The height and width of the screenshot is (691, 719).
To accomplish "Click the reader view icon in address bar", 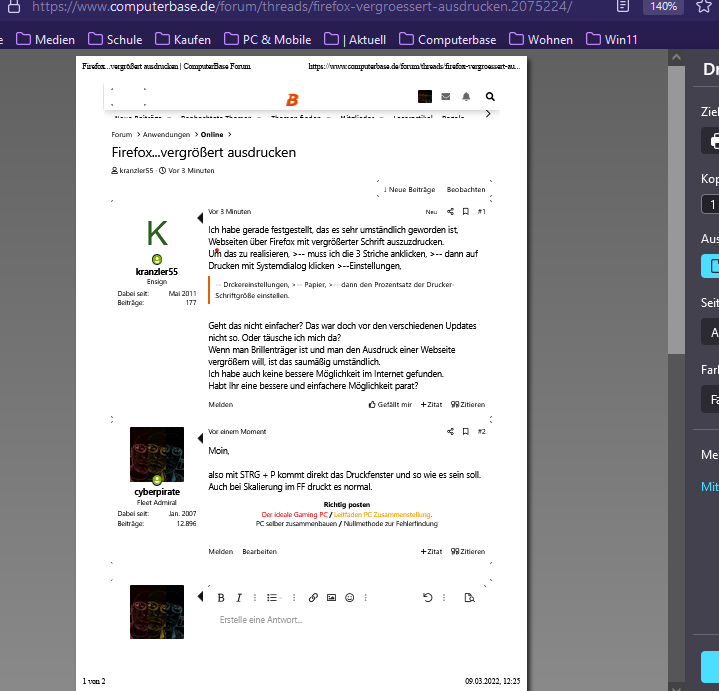I will point(622,6).
